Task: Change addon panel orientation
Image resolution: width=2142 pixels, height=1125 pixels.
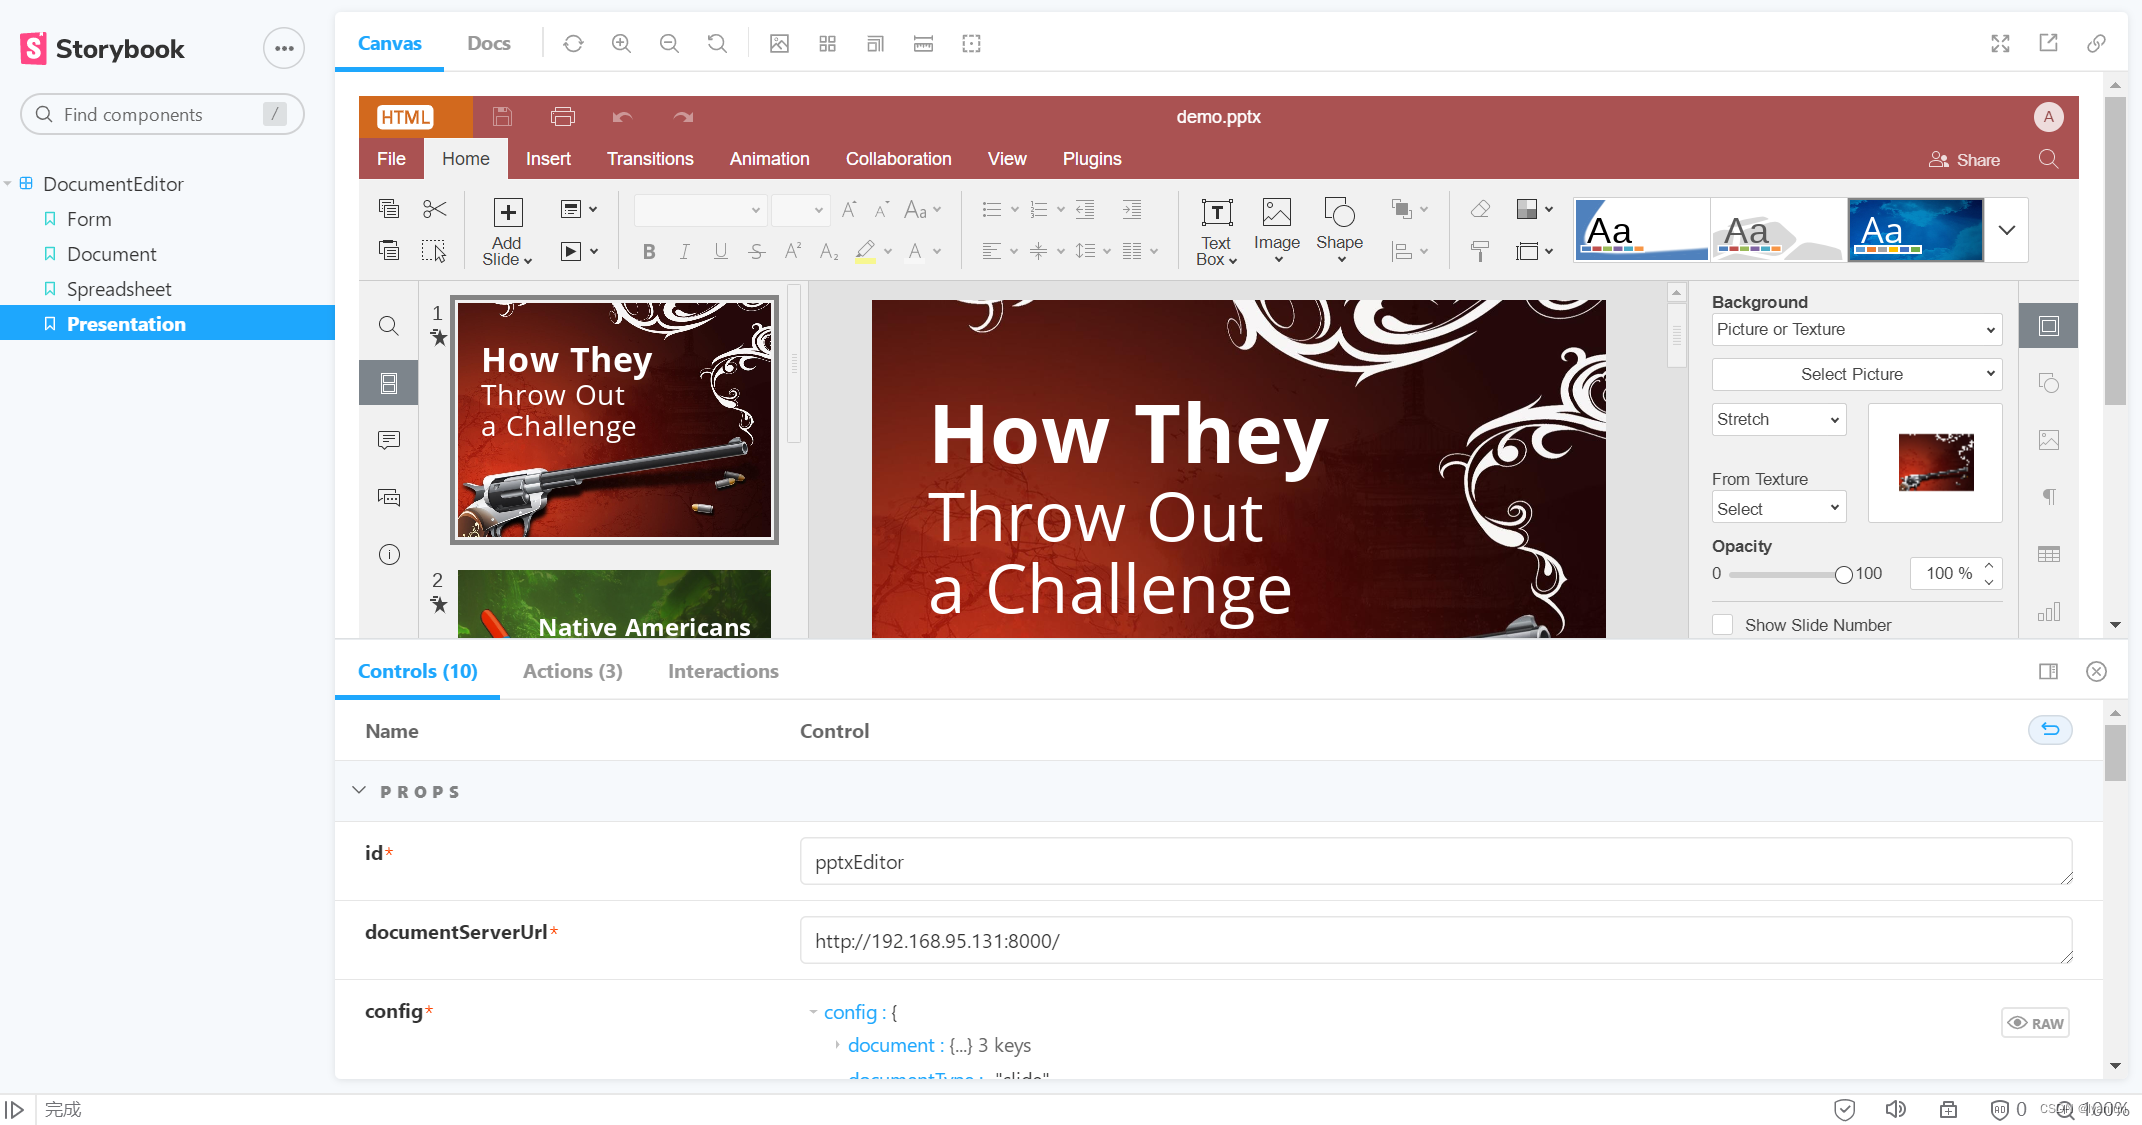Action: click(2048, 671)
